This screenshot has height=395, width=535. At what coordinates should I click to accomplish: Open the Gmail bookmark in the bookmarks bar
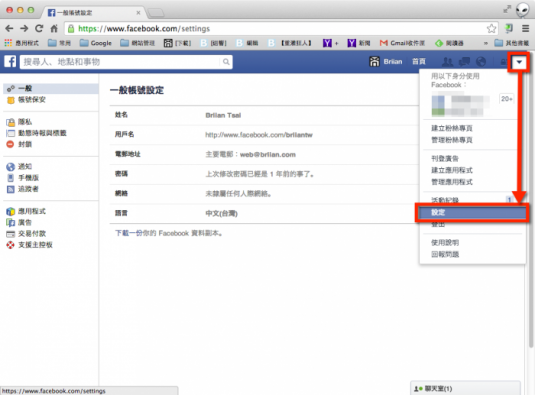tap(402, 43)
